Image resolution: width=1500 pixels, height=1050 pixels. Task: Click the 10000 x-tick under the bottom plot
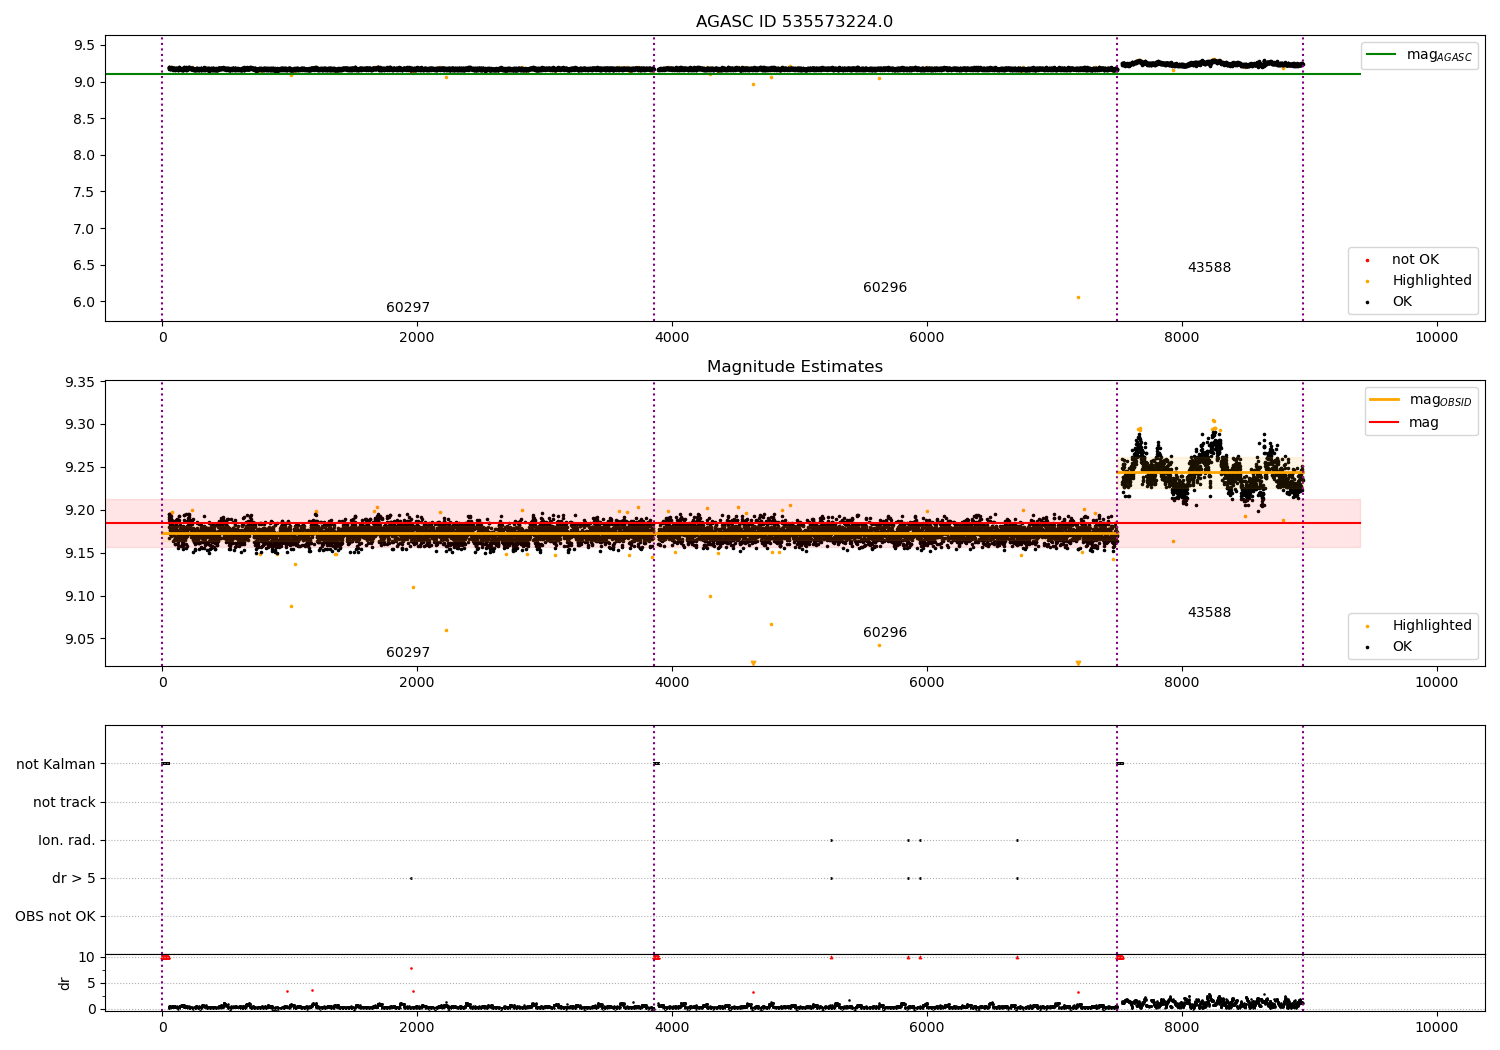(1437, 1026)
